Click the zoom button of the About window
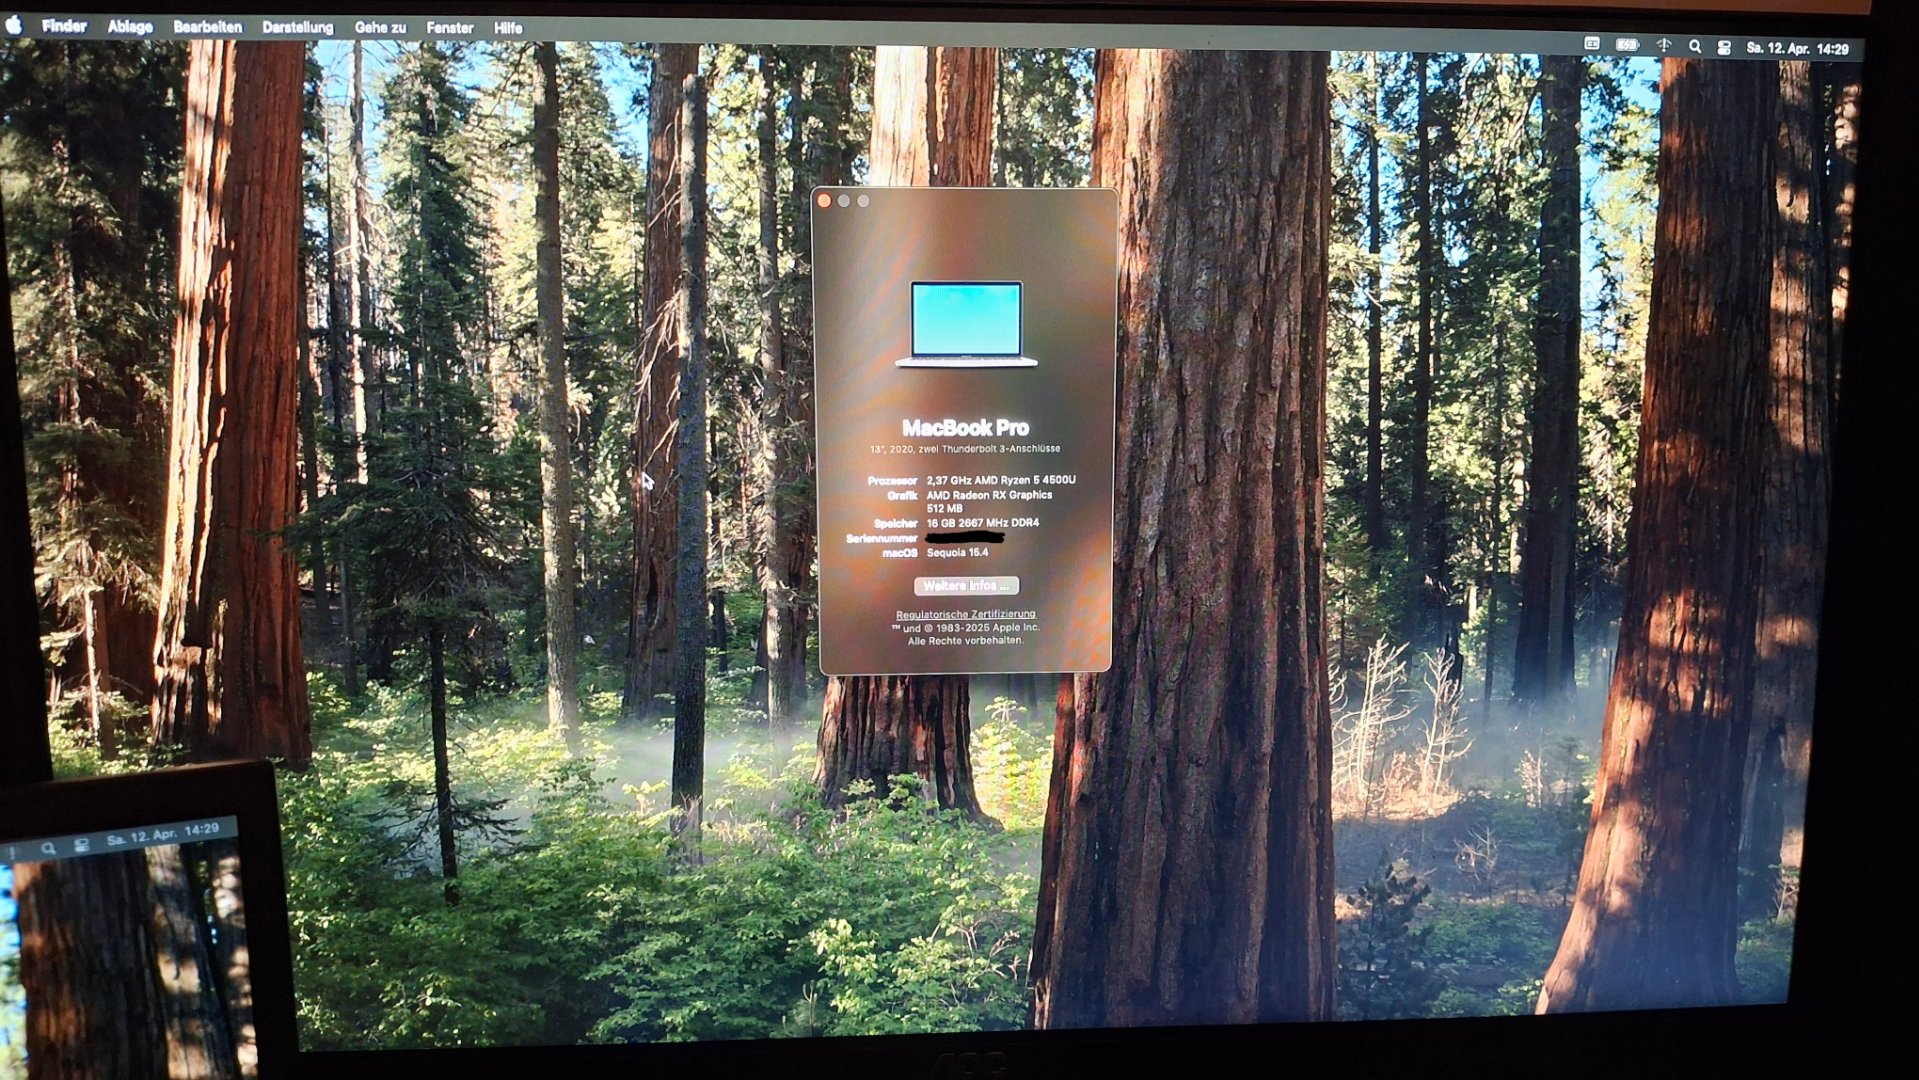This screenshot has width=1919, height=1080. [x=864, y=201]
